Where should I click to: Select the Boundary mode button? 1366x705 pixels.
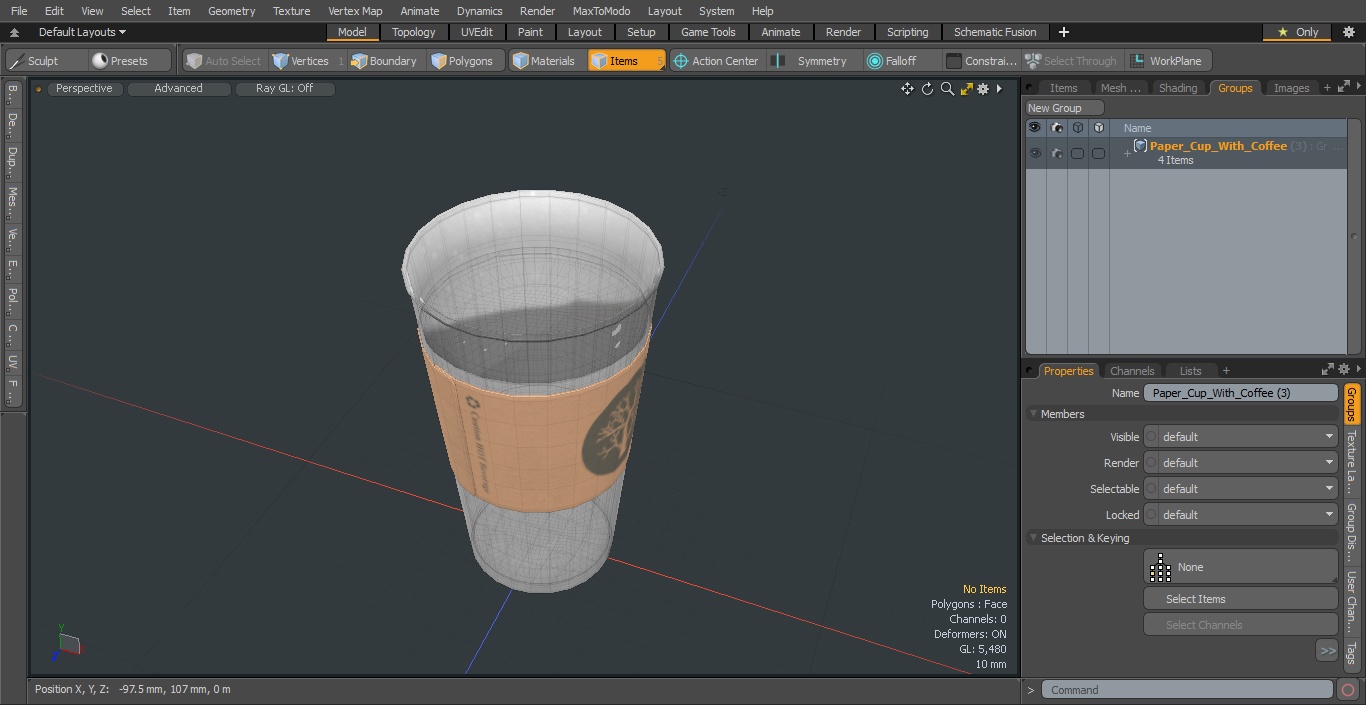tap(385, 61)
